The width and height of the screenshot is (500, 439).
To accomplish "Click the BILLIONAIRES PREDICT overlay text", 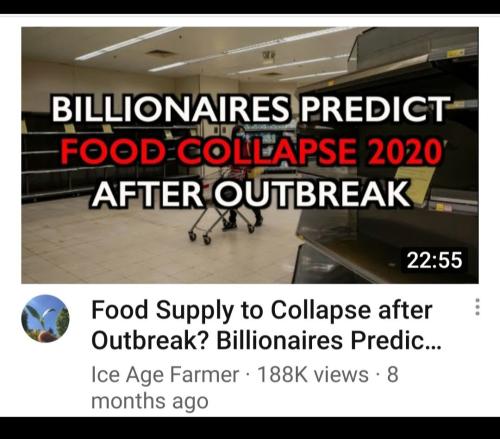I will click(x=250, y=109).
